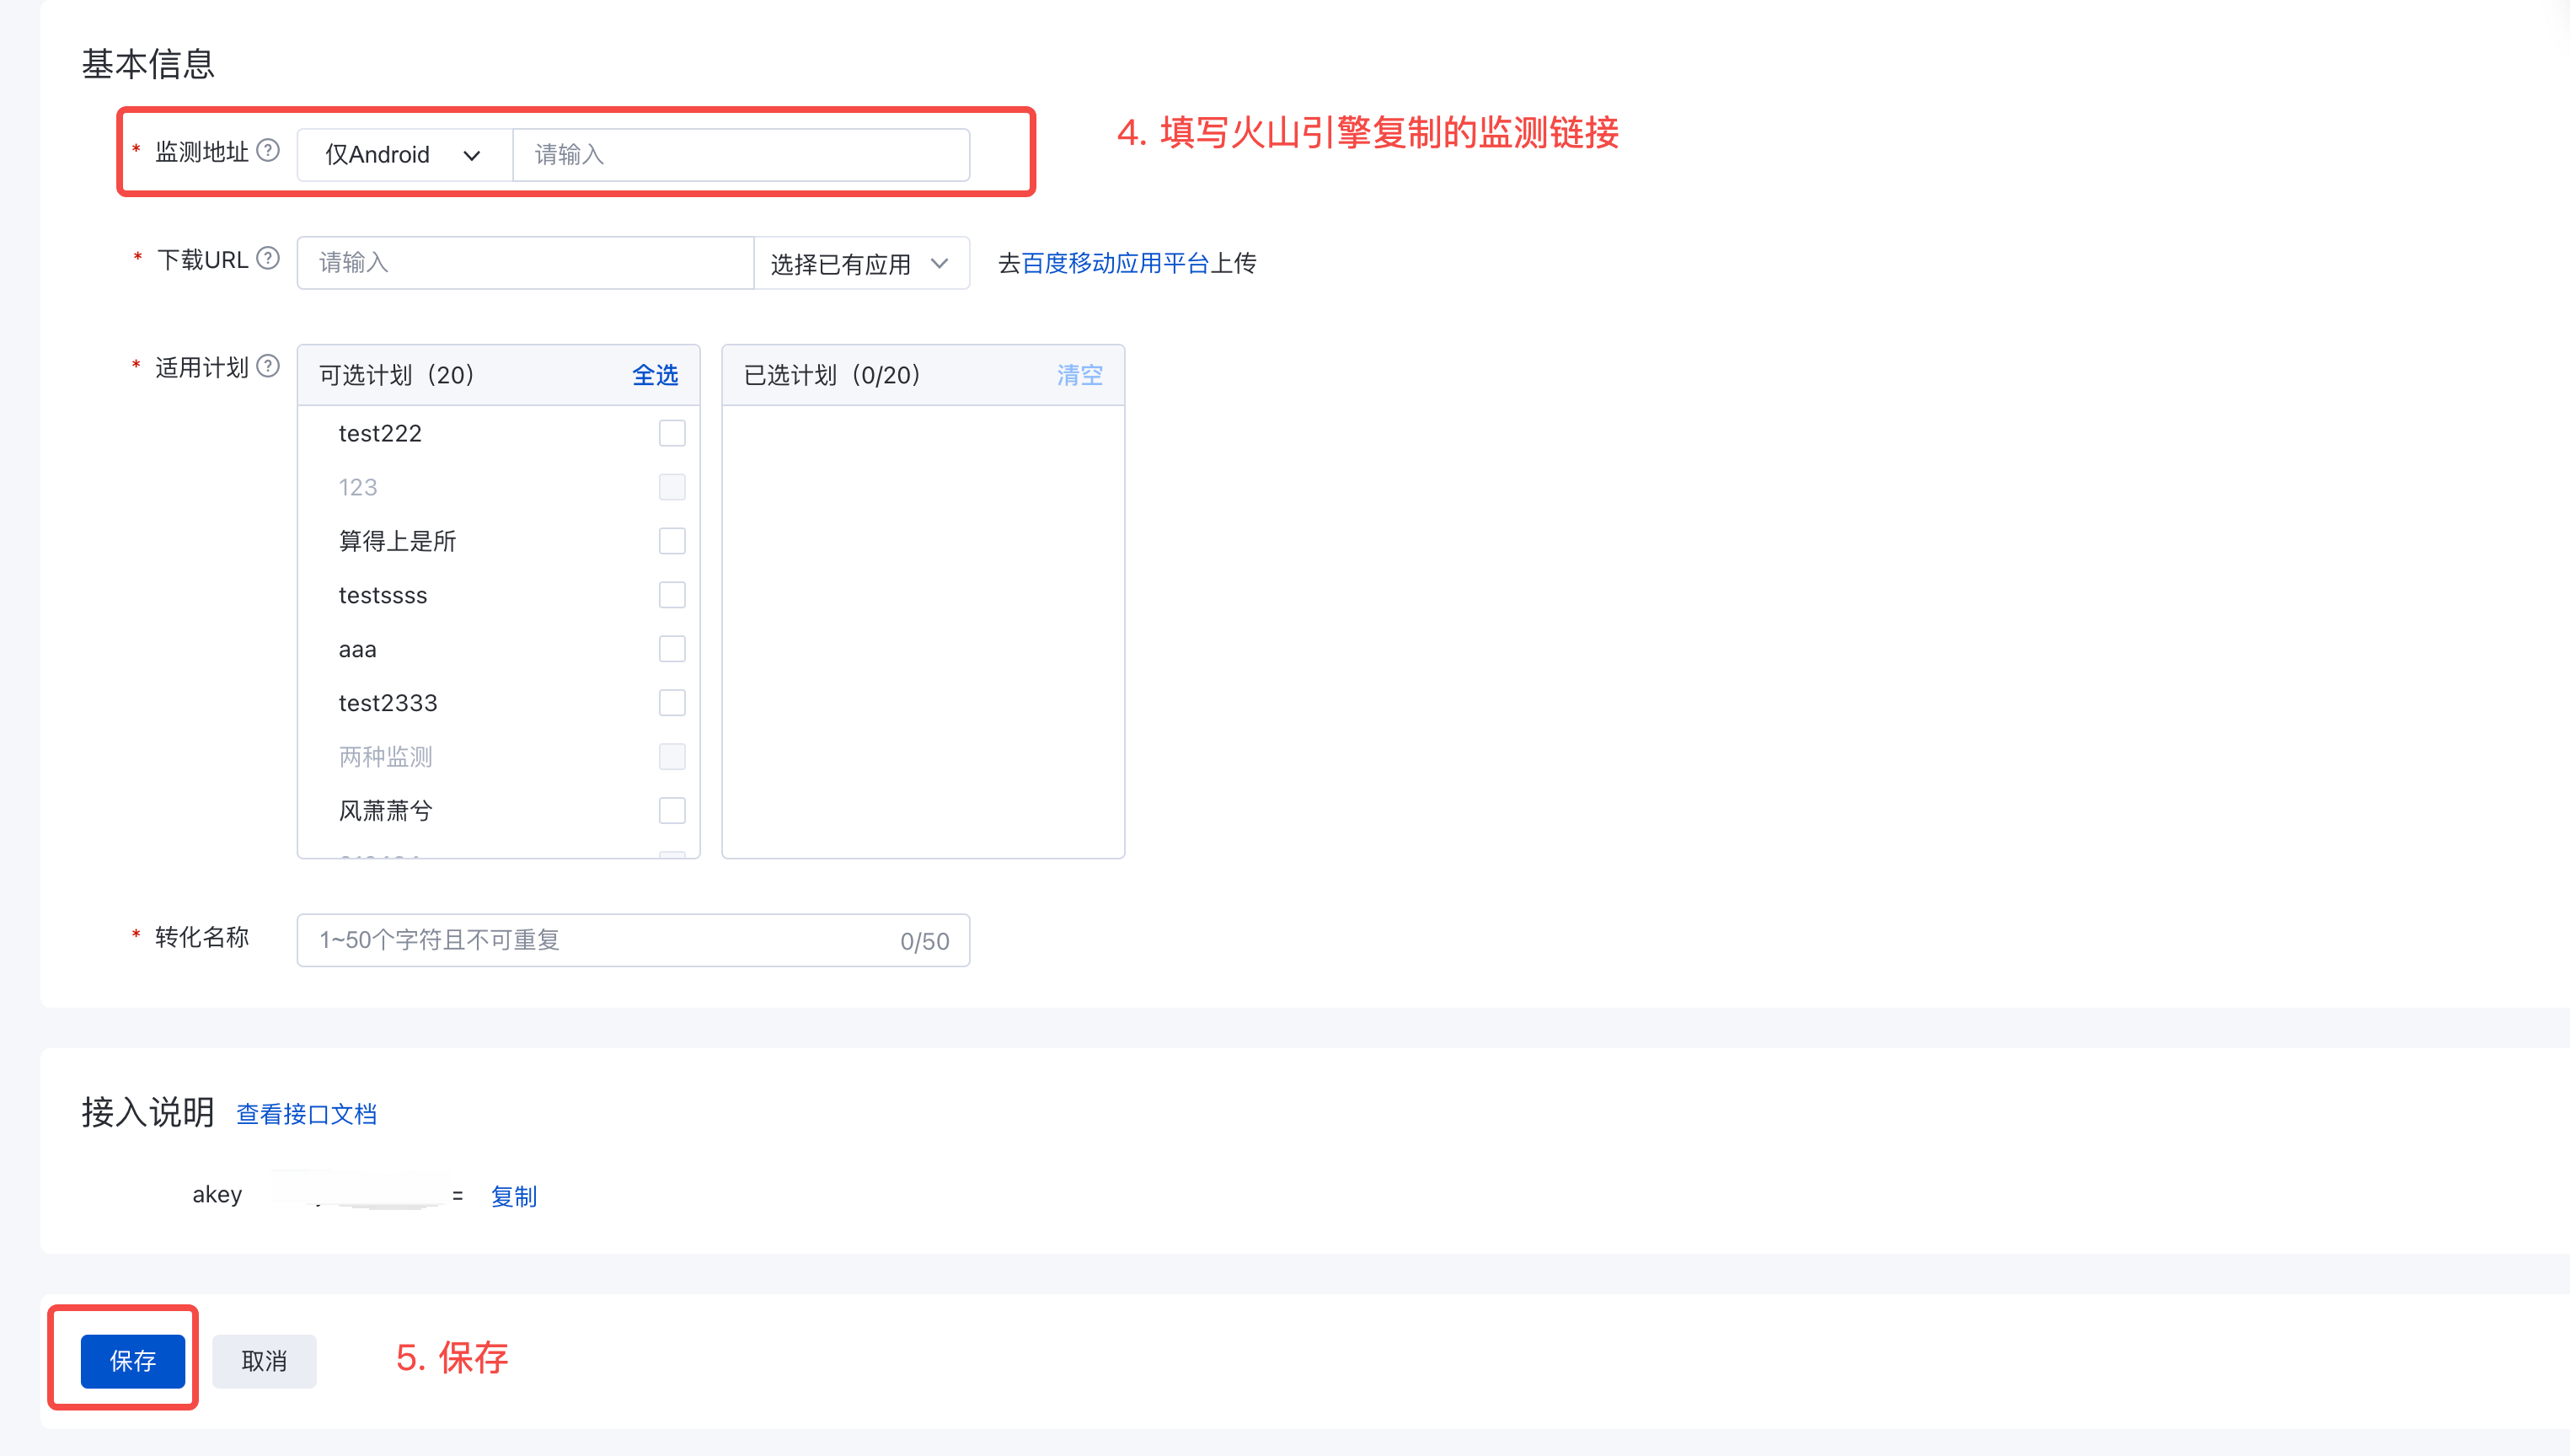Viewport: 2570px width, 1456px height.
Task: Check the 风萧萧兮 plan checkbox
Action: coord(672,811)
